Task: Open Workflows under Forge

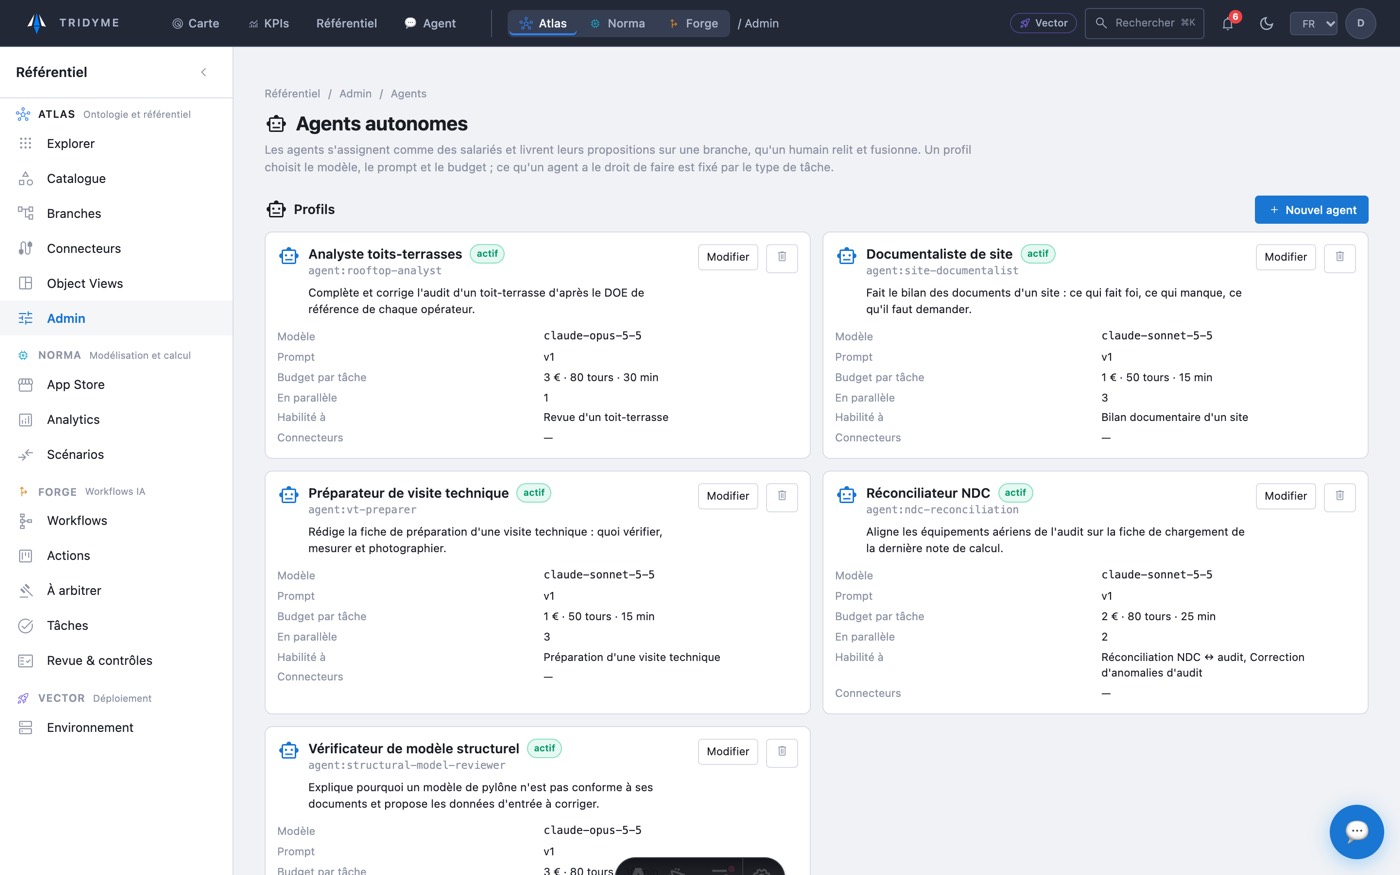Action: 116,520
